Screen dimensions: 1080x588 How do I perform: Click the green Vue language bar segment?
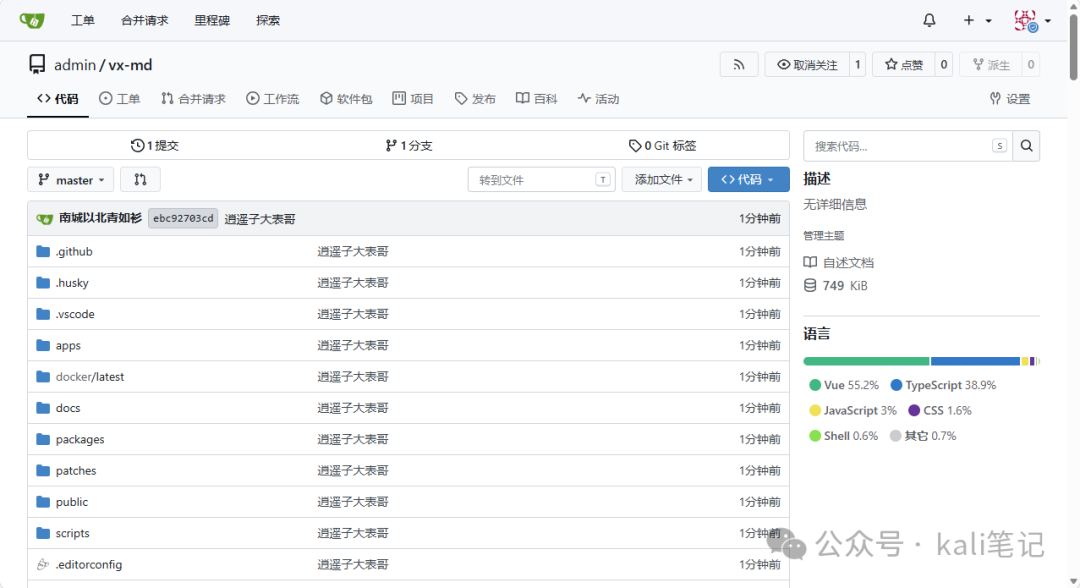(866, 361)
